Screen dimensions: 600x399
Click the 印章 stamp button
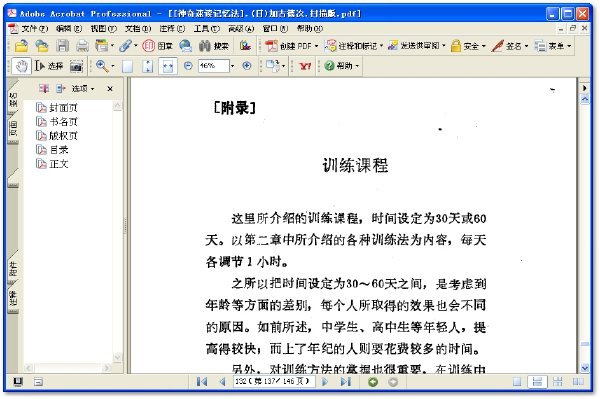[x=157, y=46]
